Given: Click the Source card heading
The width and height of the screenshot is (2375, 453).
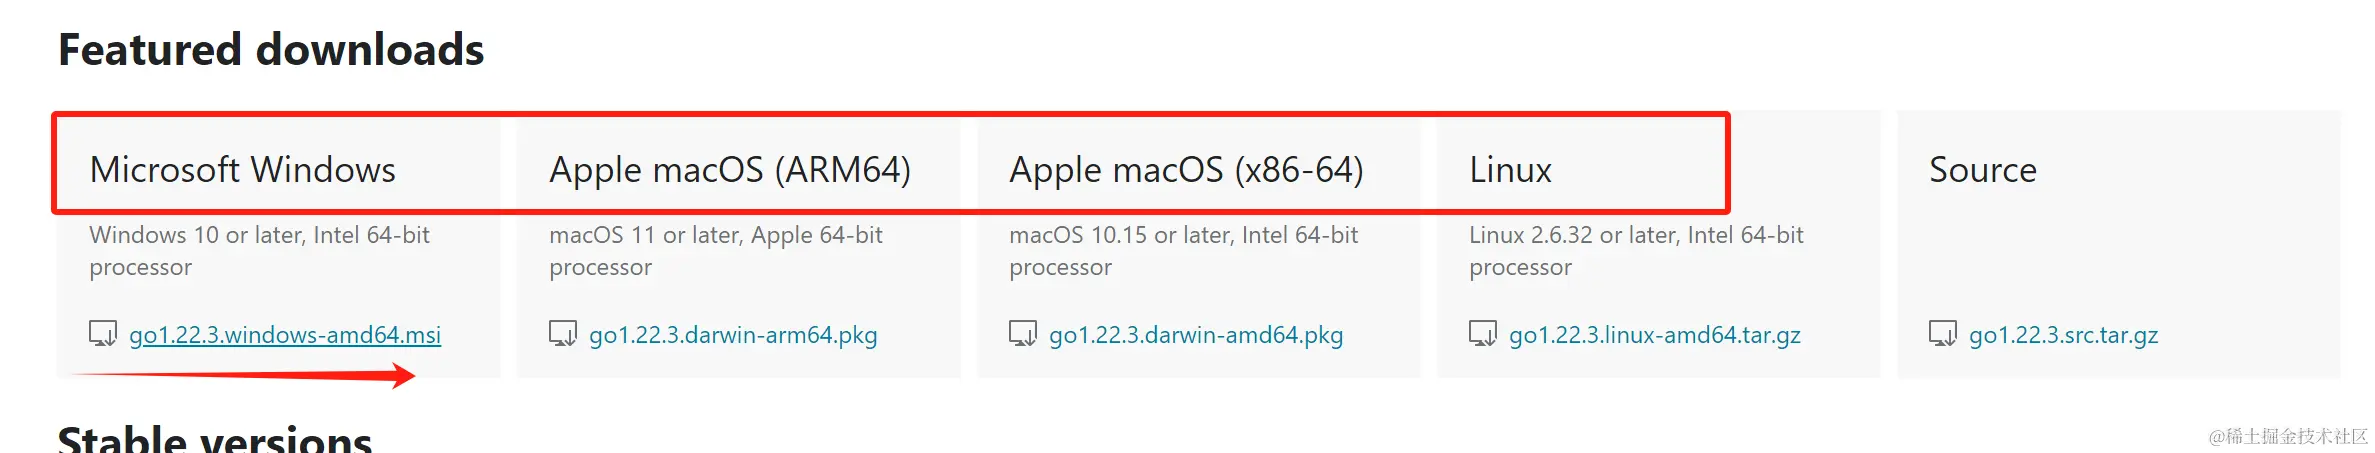Looking at the screenshot, I should click(1983, 170).
